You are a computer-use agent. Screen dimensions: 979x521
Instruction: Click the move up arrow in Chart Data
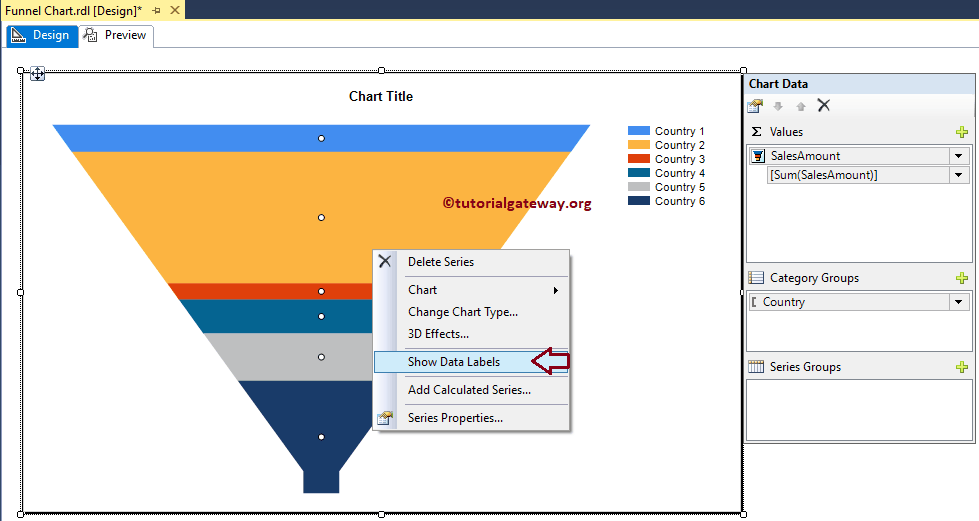(801, 106)
